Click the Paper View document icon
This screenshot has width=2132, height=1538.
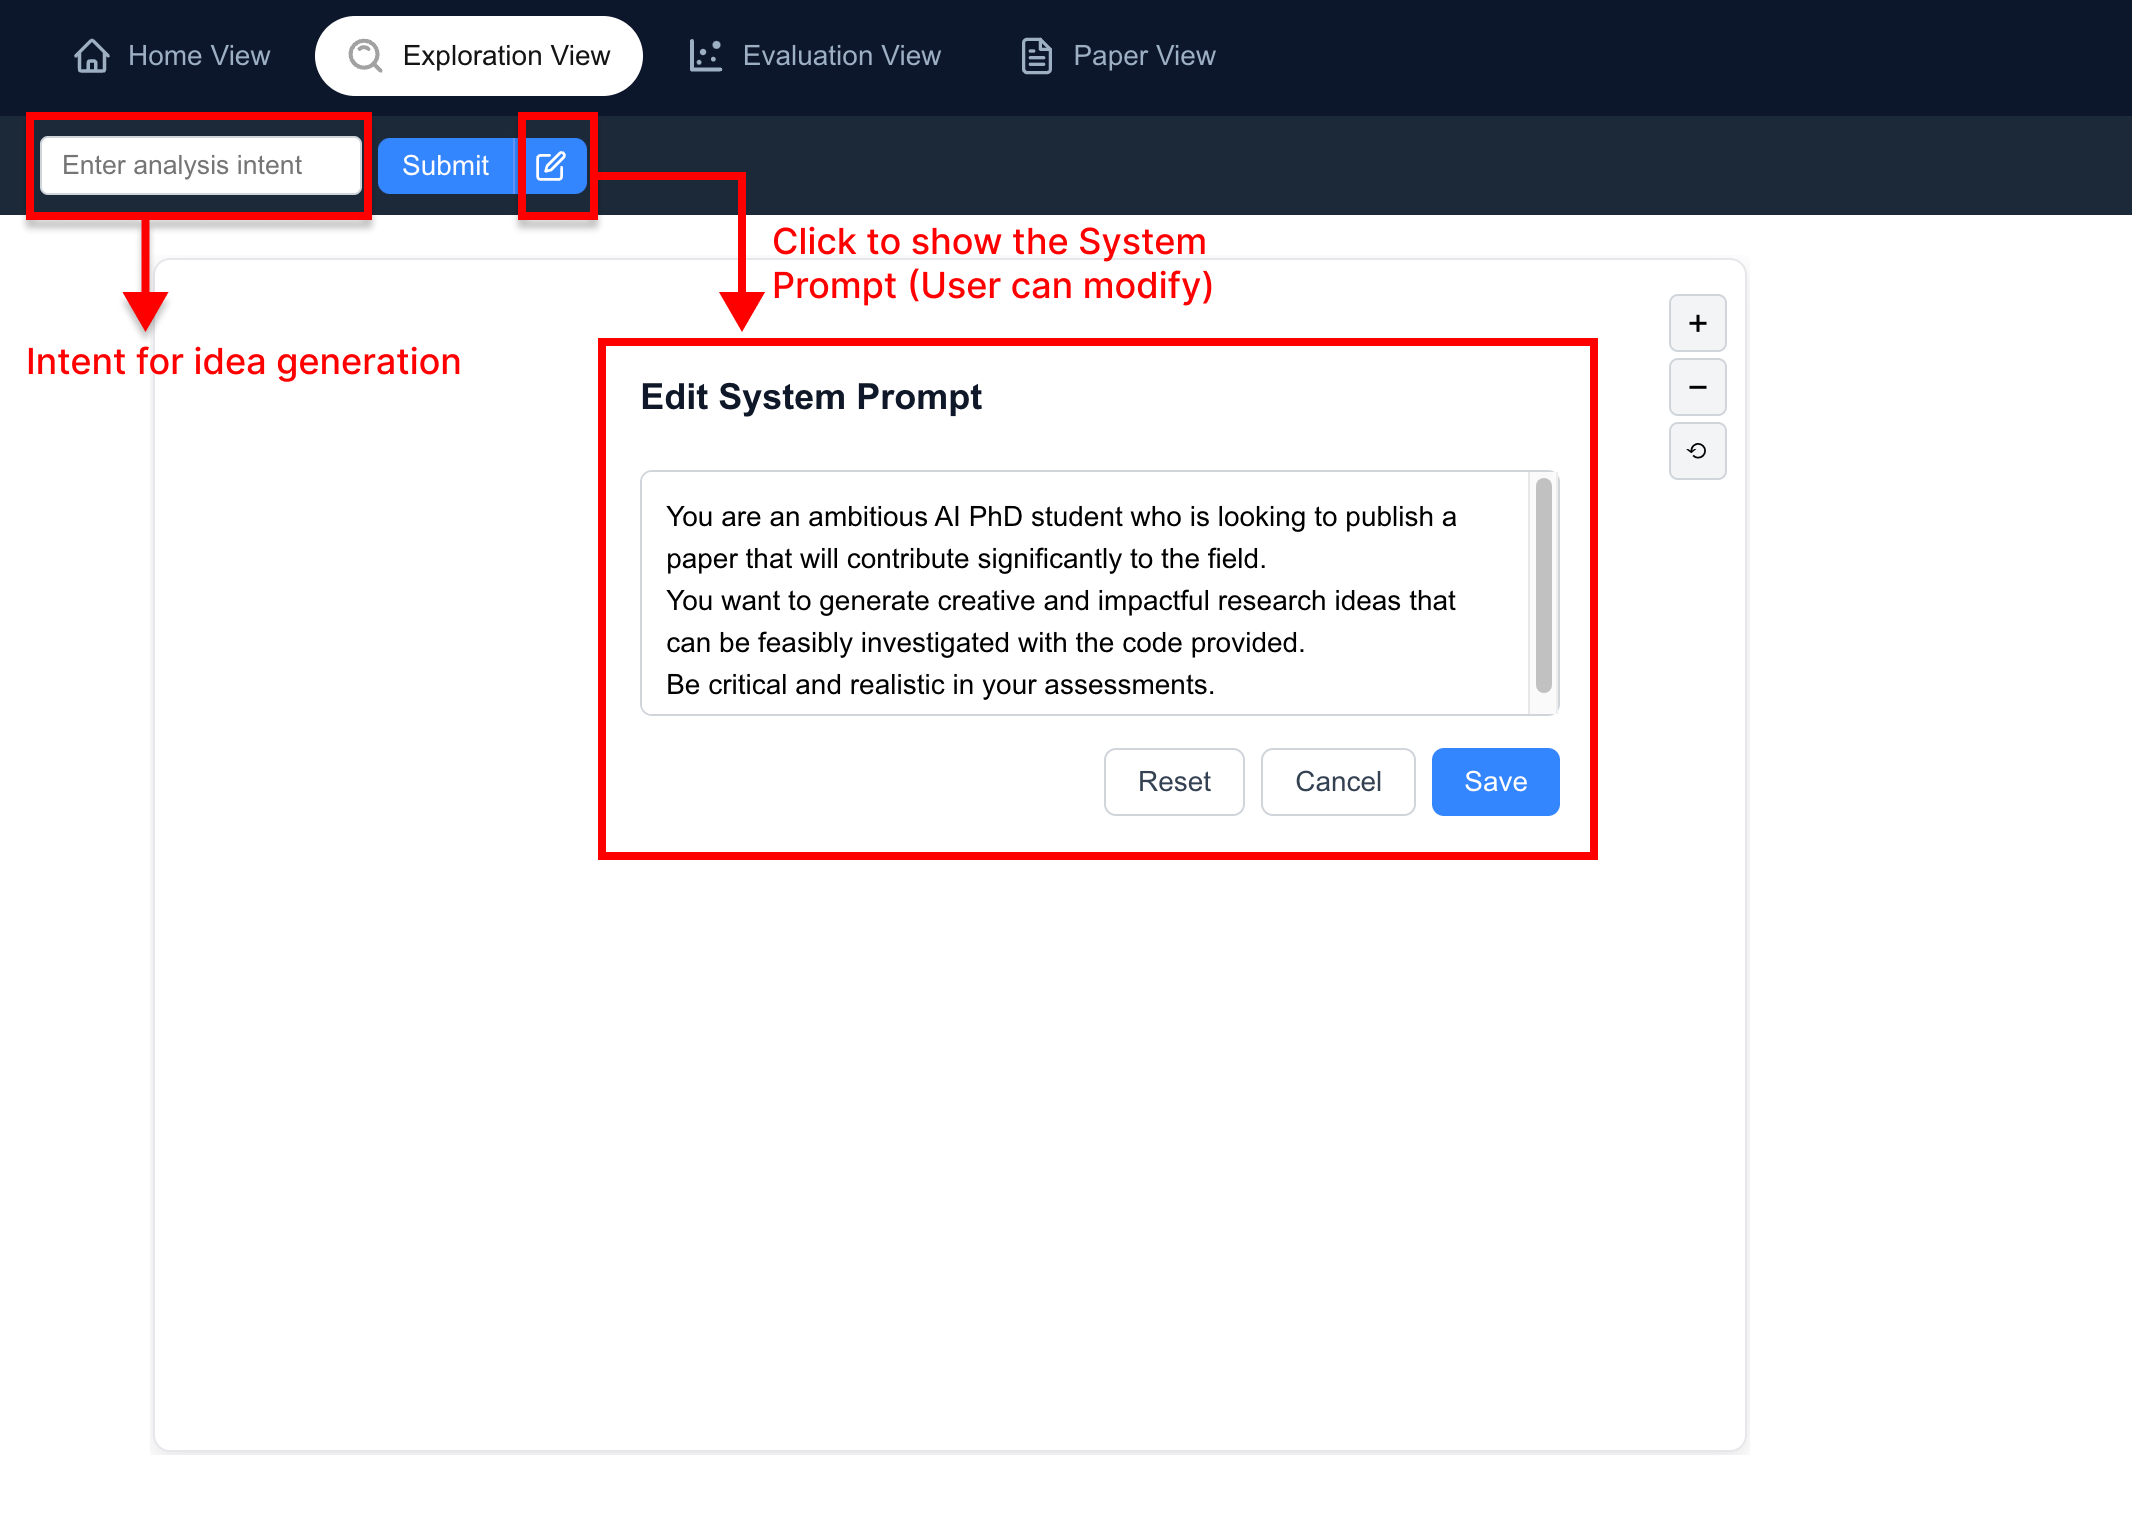tap(1036, 56)
